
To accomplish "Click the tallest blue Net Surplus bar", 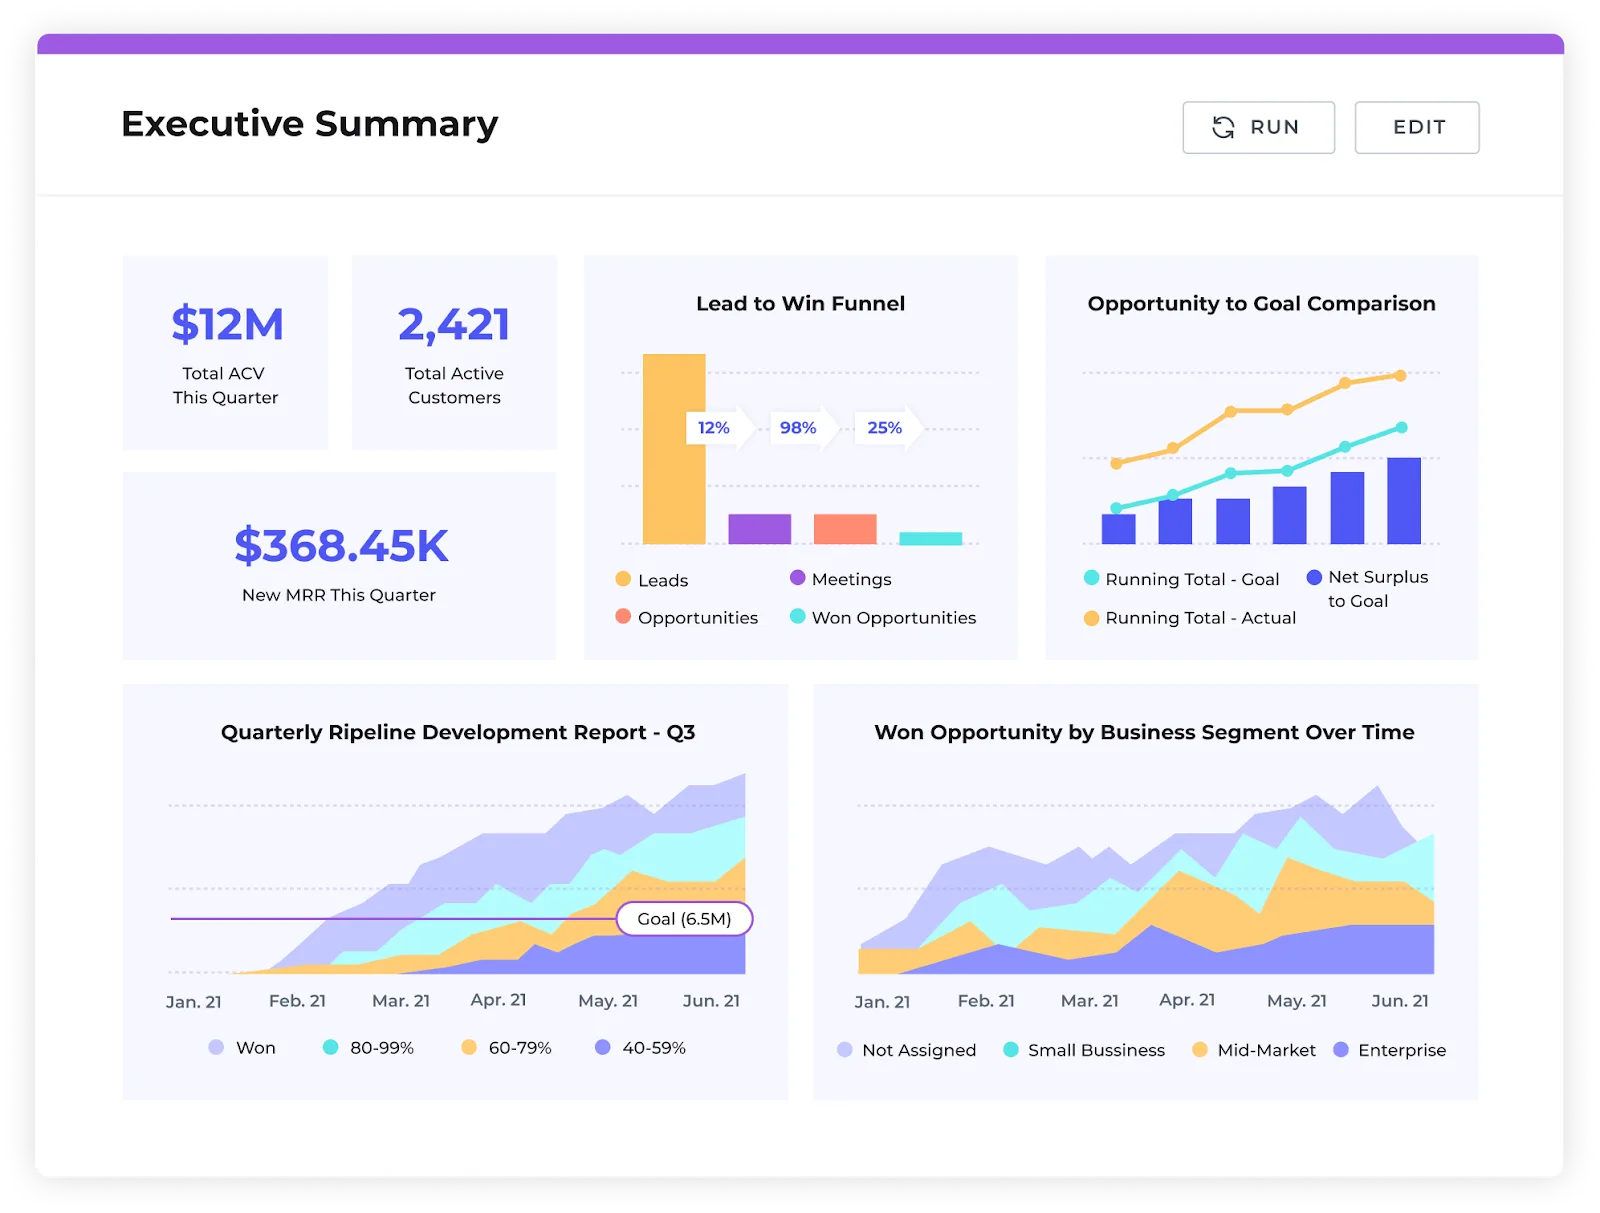I will tap(1404, 501).
